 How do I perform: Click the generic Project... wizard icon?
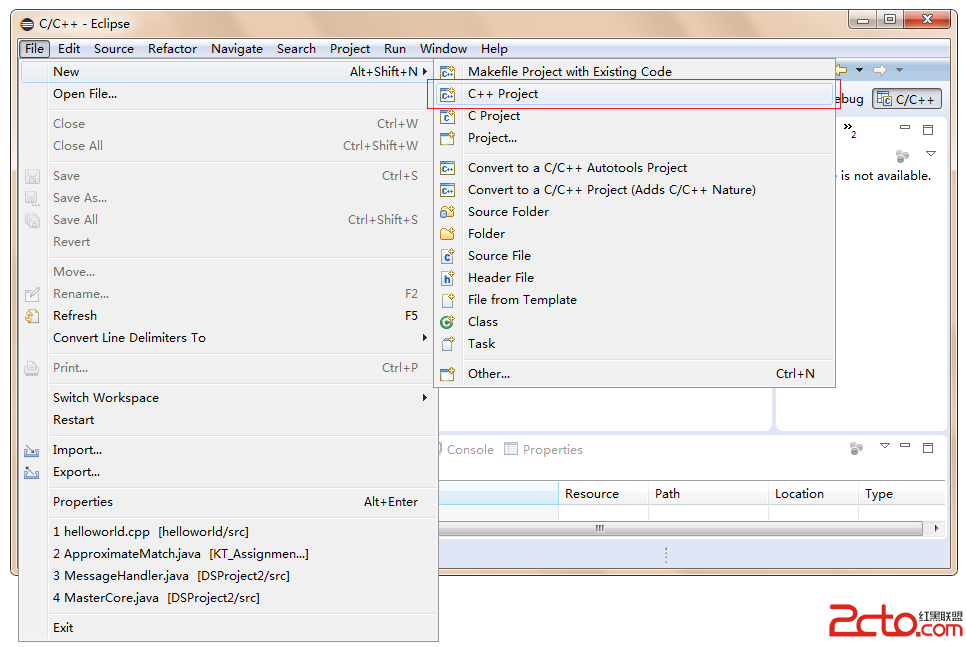[x=448, y=138]
